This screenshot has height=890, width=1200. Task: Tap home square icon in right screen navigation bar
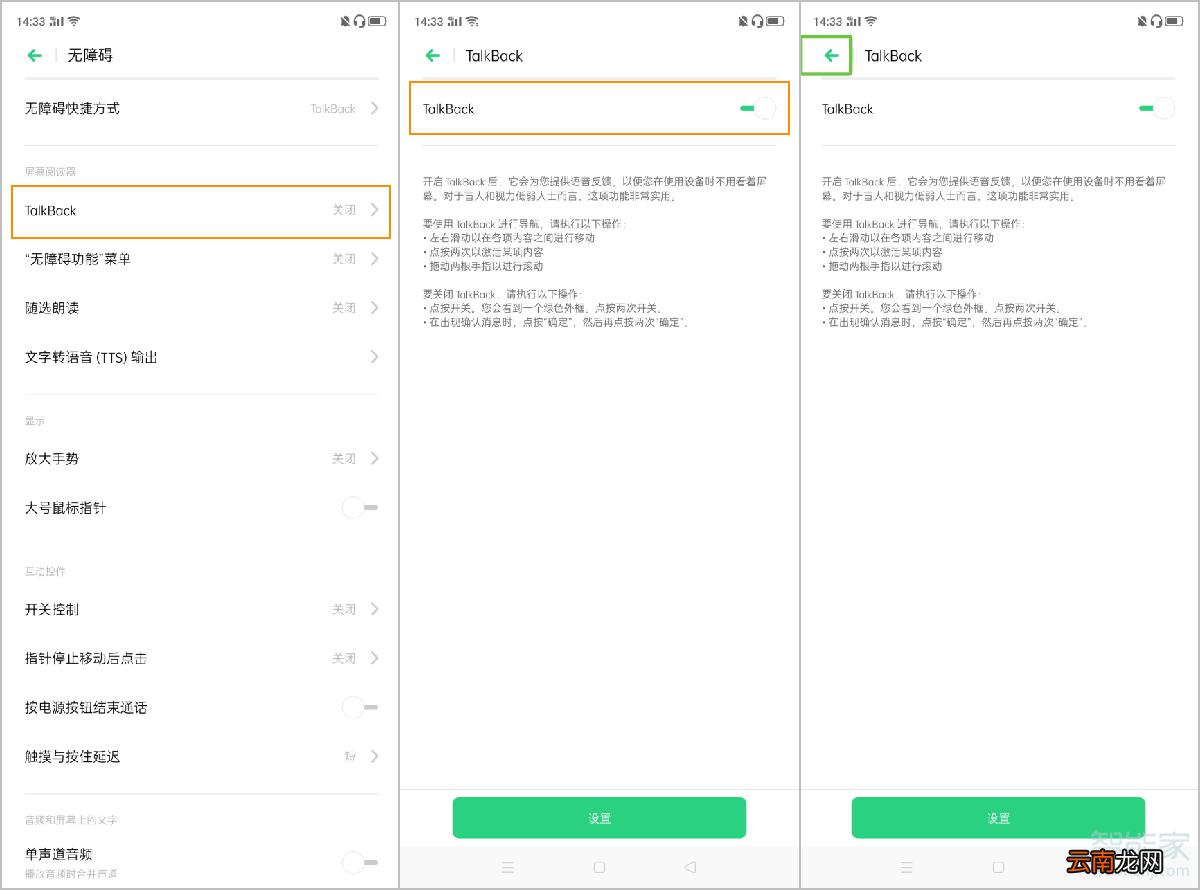tap(998, 867)
